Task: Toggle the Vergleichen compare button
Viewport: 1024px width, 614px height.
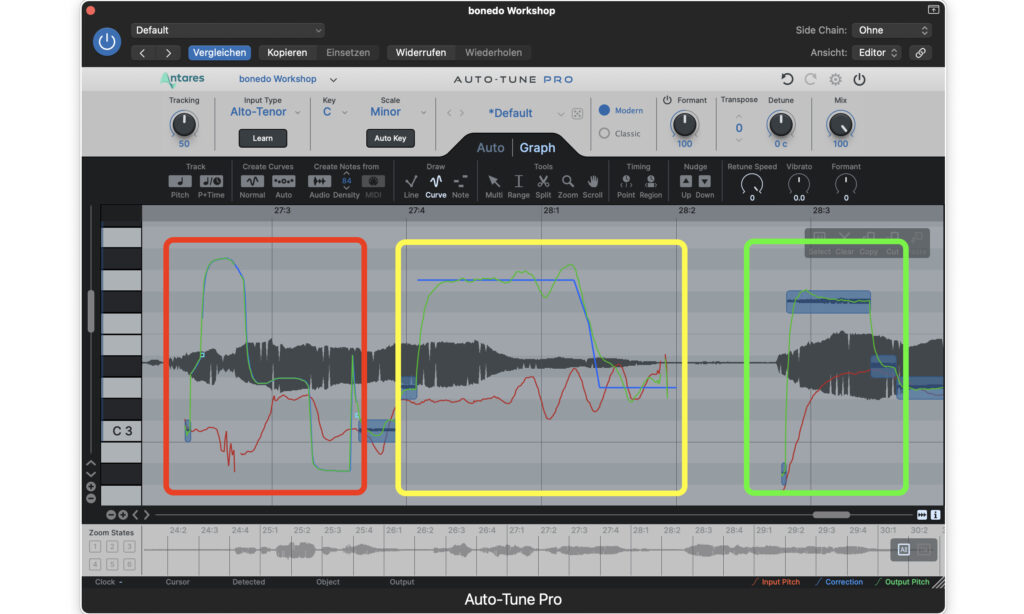Action: 219,52
